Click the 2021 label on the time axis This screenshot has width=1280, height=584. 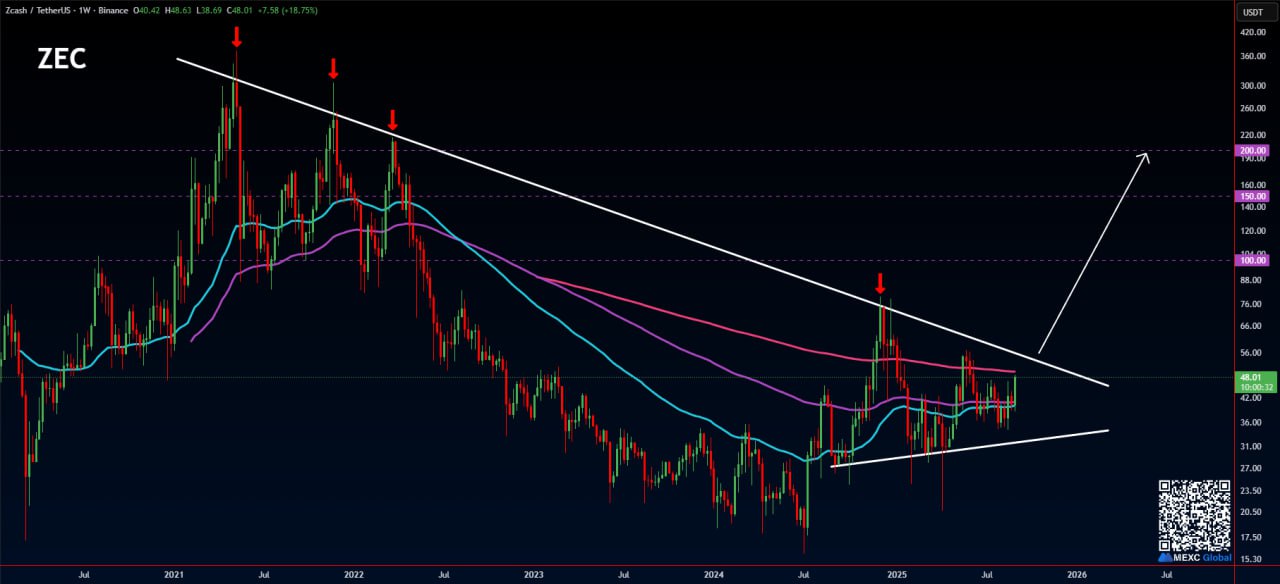coord(174,575)
